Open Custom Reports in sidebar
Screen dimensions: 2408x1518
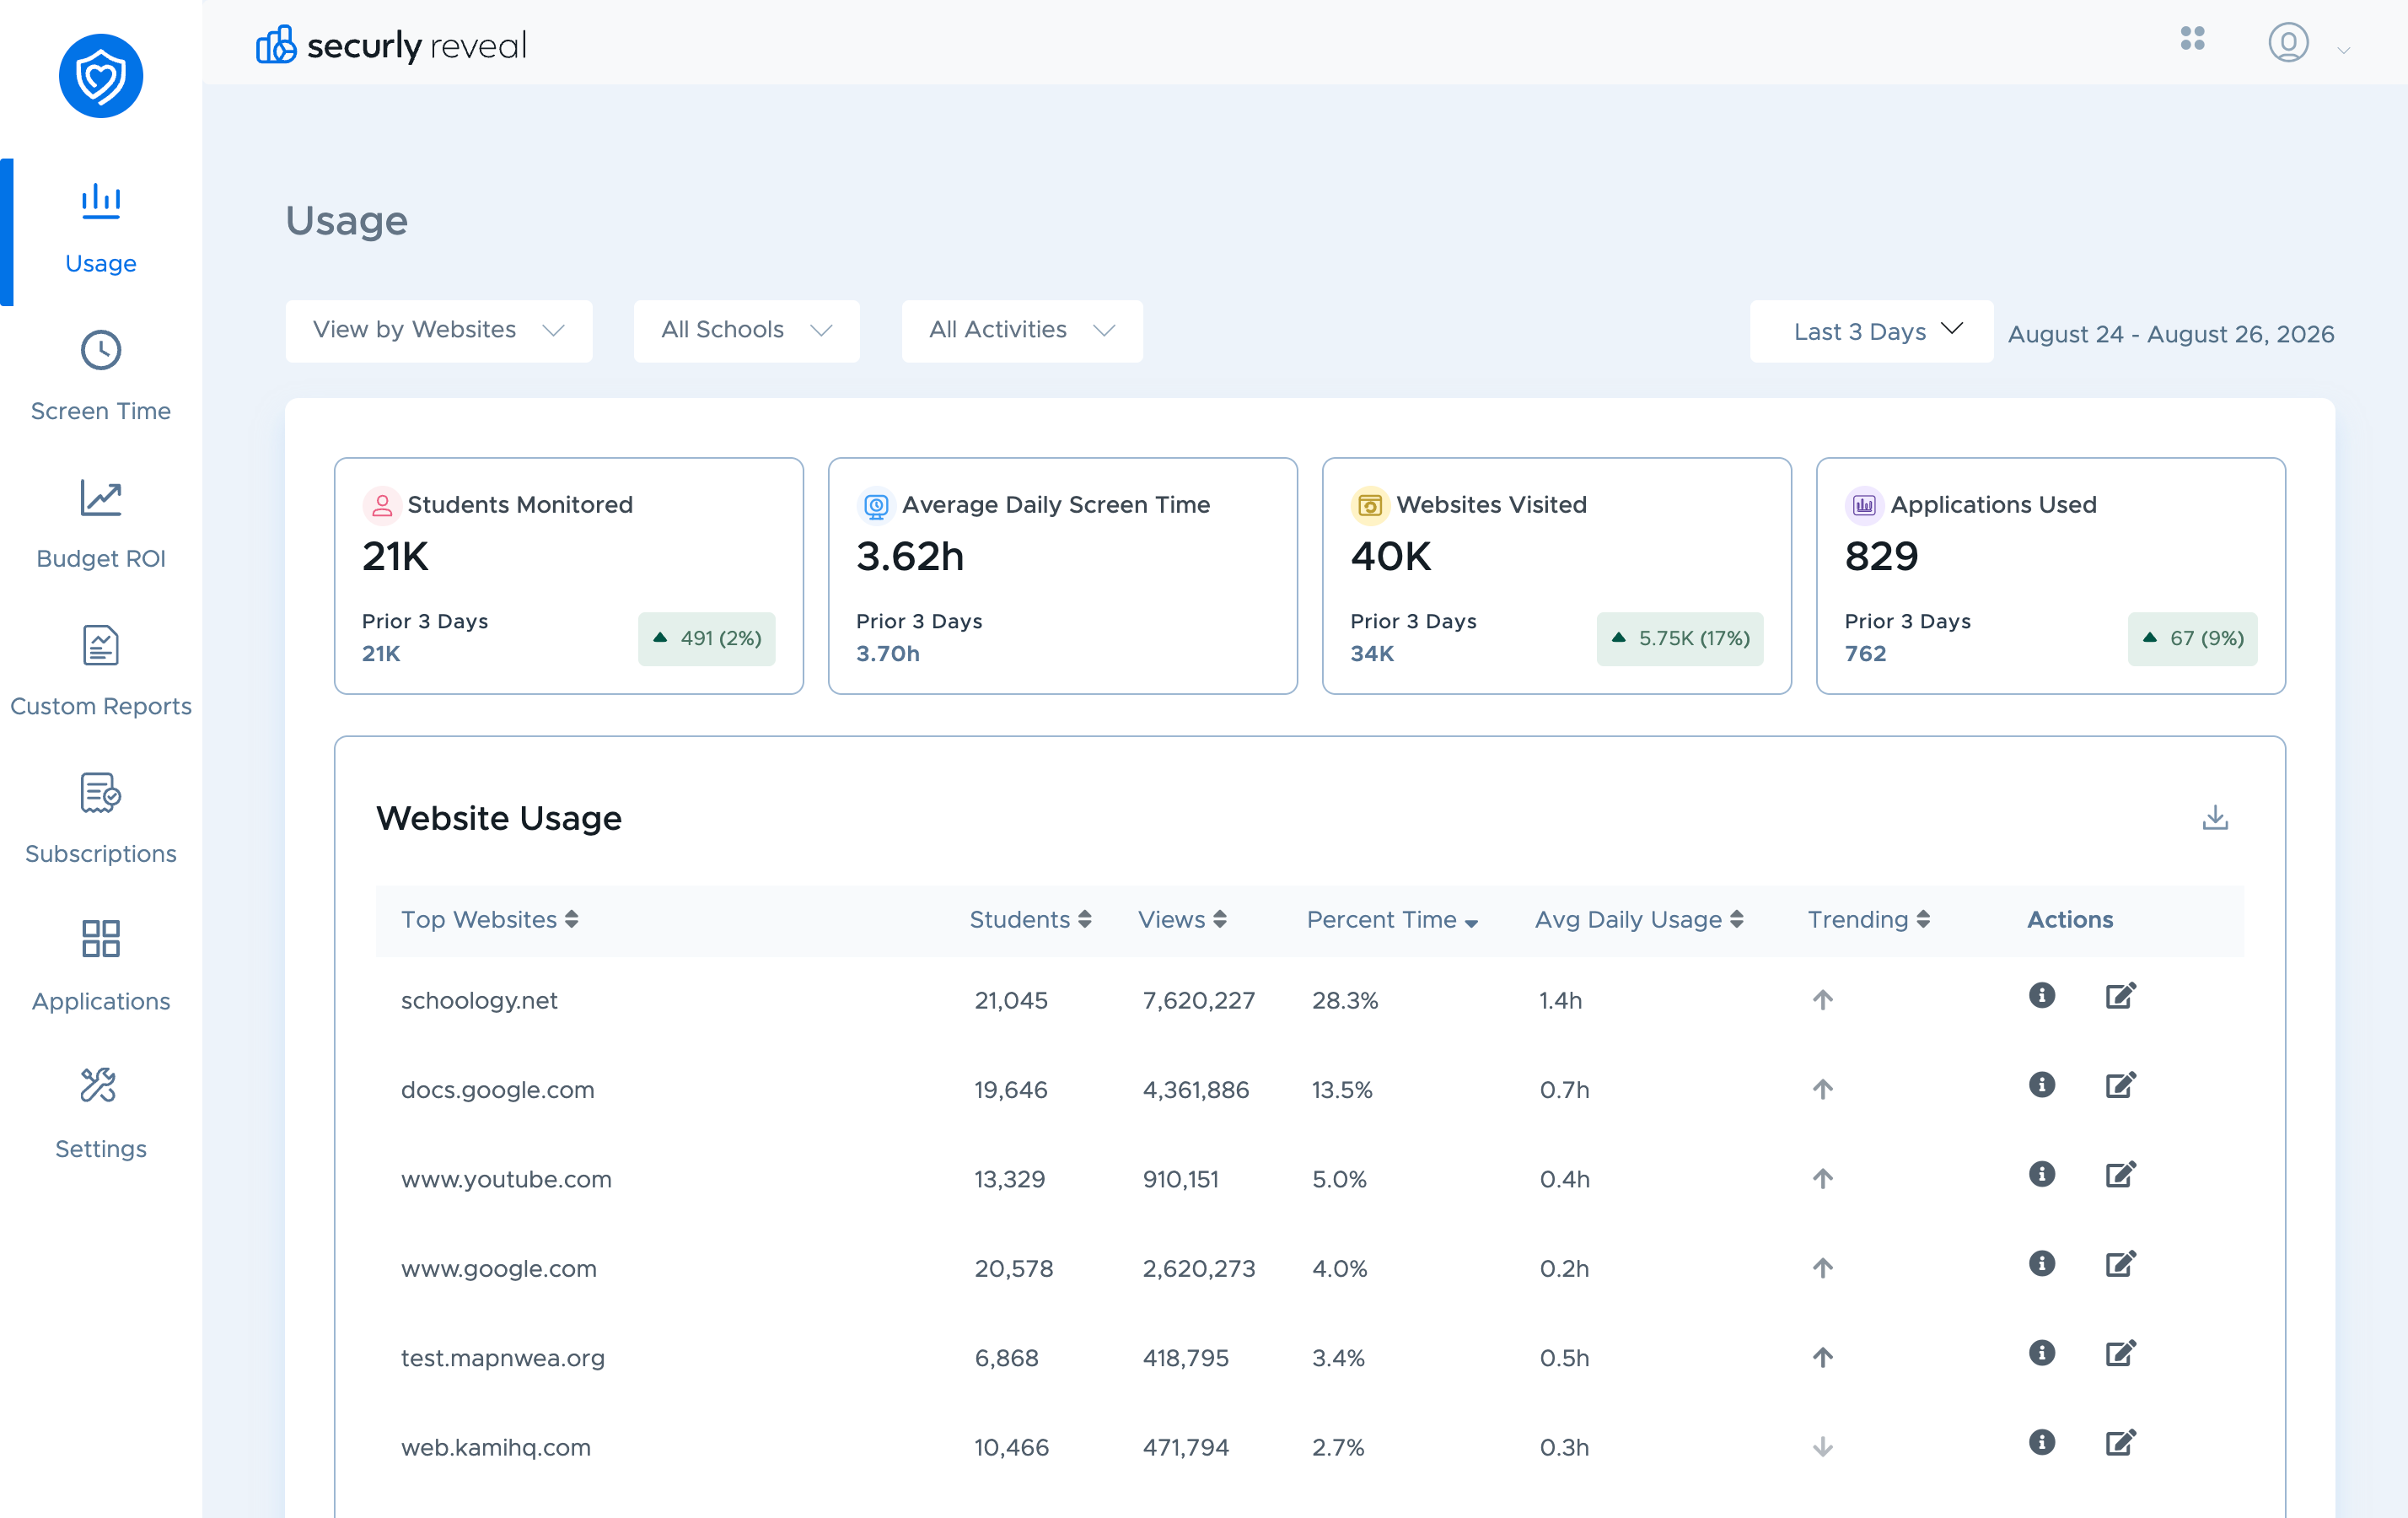pos(101,673)
